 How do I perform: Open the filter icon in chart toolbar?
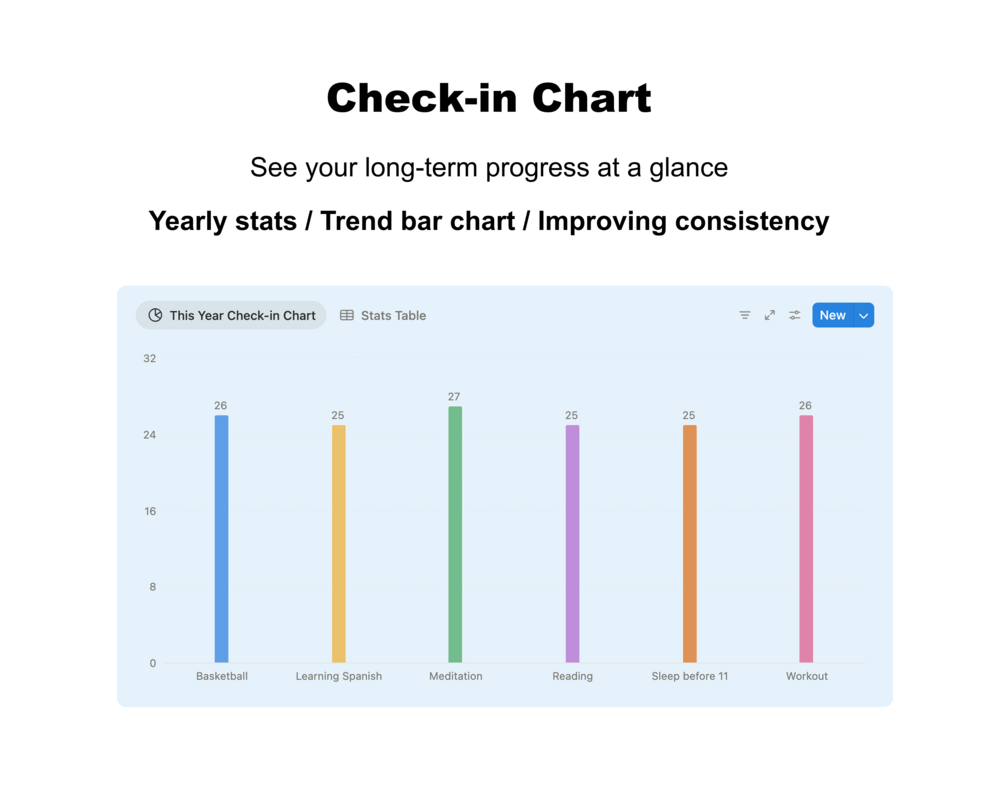[744, 315]
